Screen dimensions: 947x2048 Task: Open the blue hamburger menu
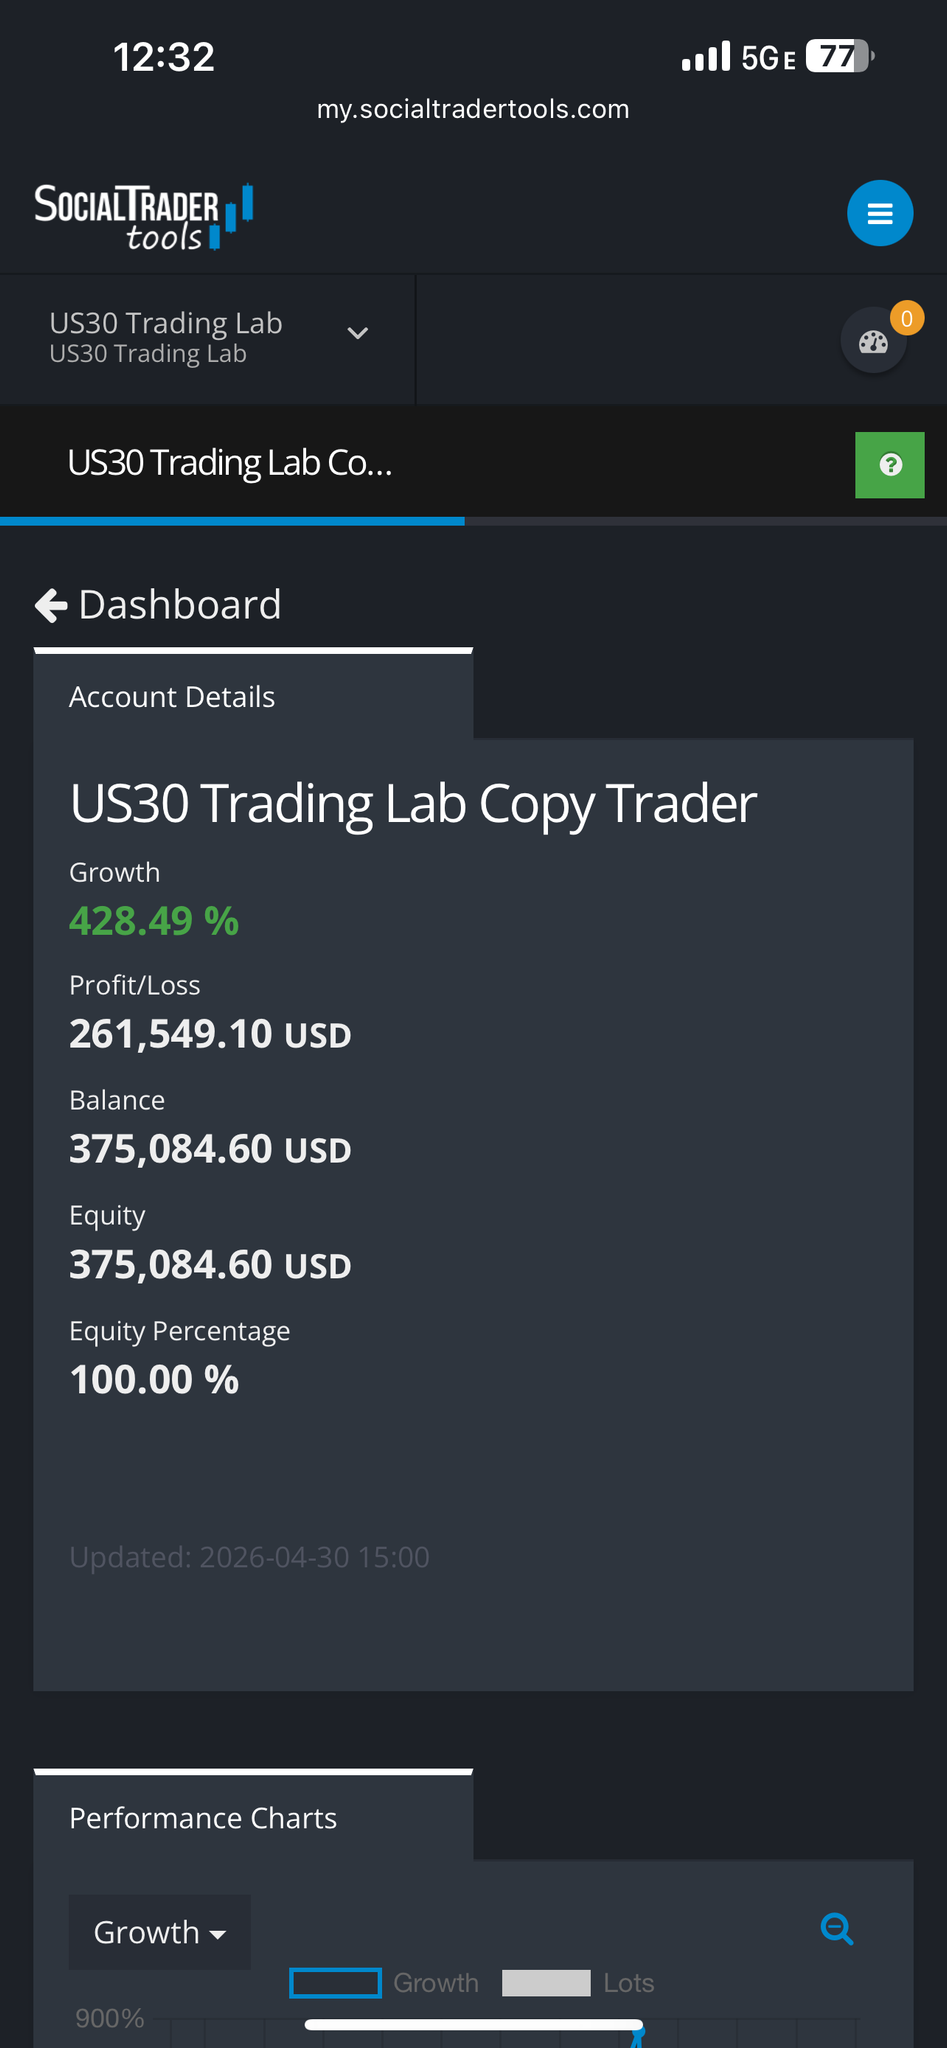tap(879, 213)
